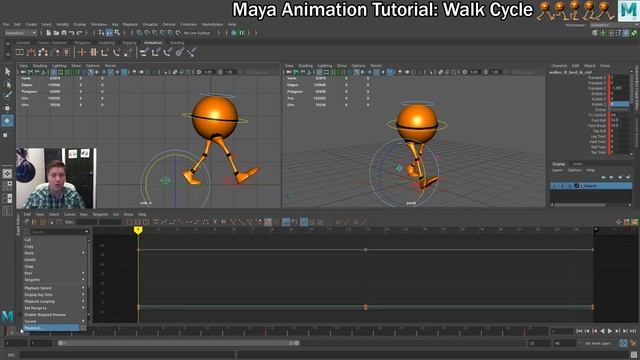This screenshot has width=640, height=360.
Task: Click the yellow current-time marker in Graph Editor
Action: click(x=138, y=231)
